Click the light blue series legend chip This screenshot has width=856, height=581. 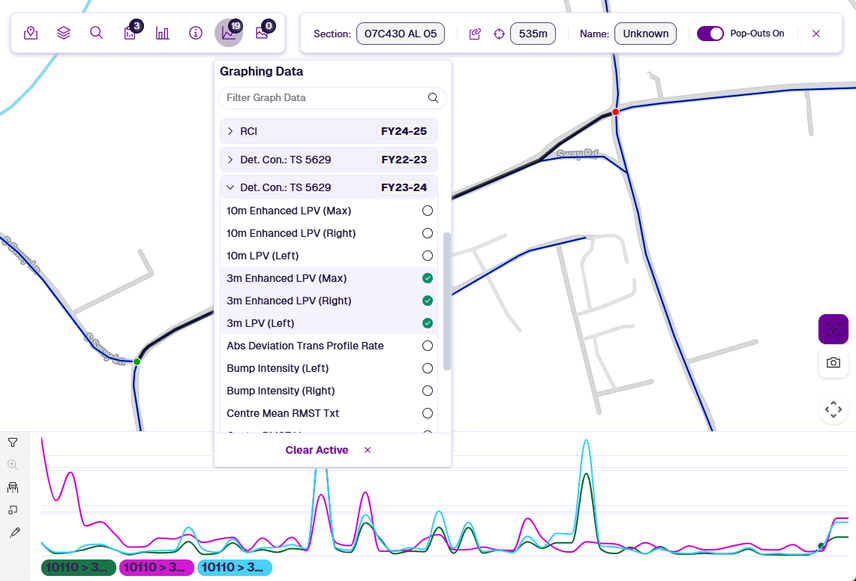[x=235, y=567]
